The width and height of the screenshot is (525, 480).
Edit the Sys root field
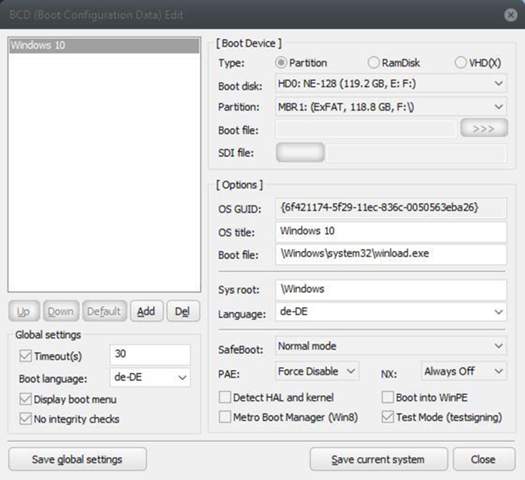coord(390,290)
